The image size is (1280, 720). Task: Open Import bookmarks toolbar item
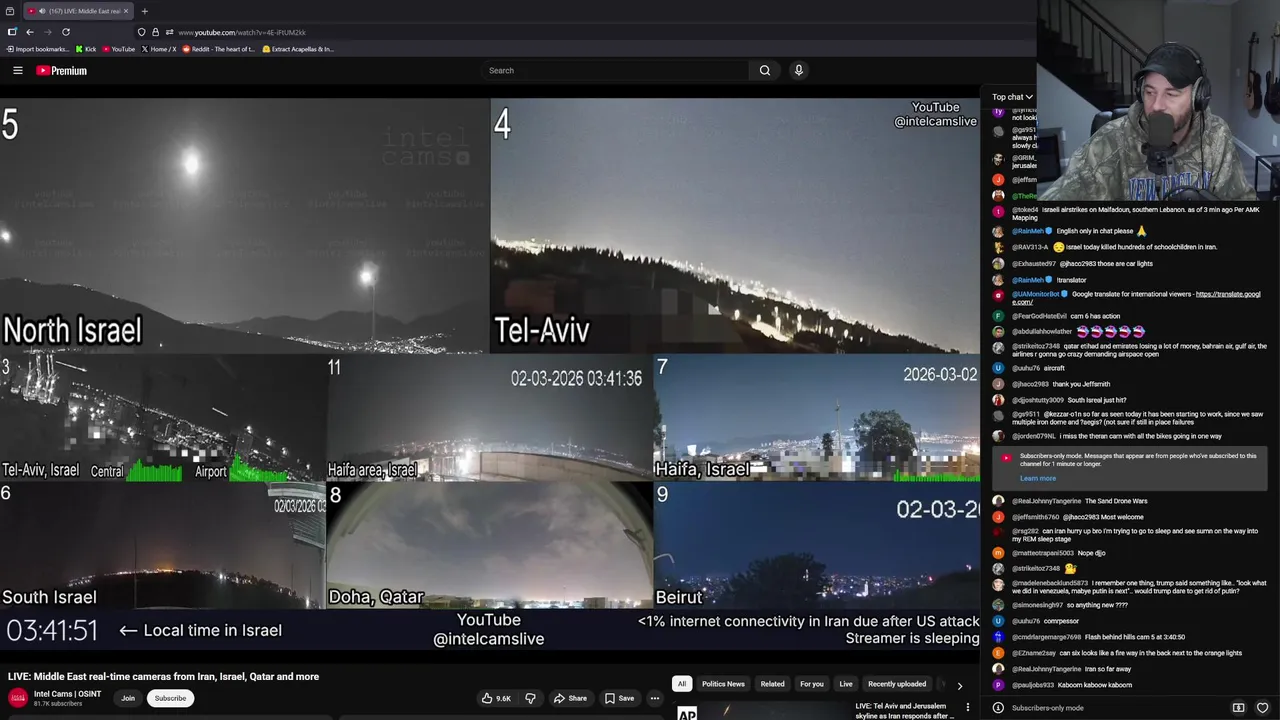click(x=38, y=49)
